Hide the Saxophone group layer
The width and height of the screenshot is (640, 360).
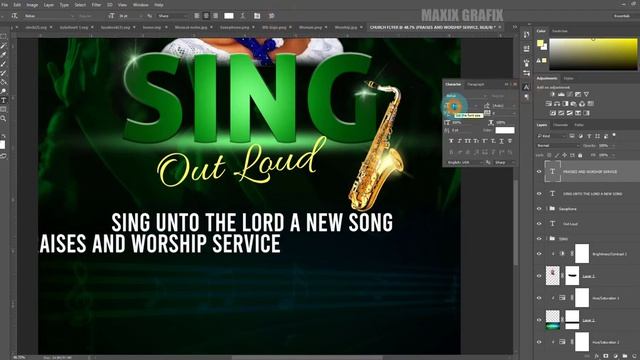click(539, 209)
